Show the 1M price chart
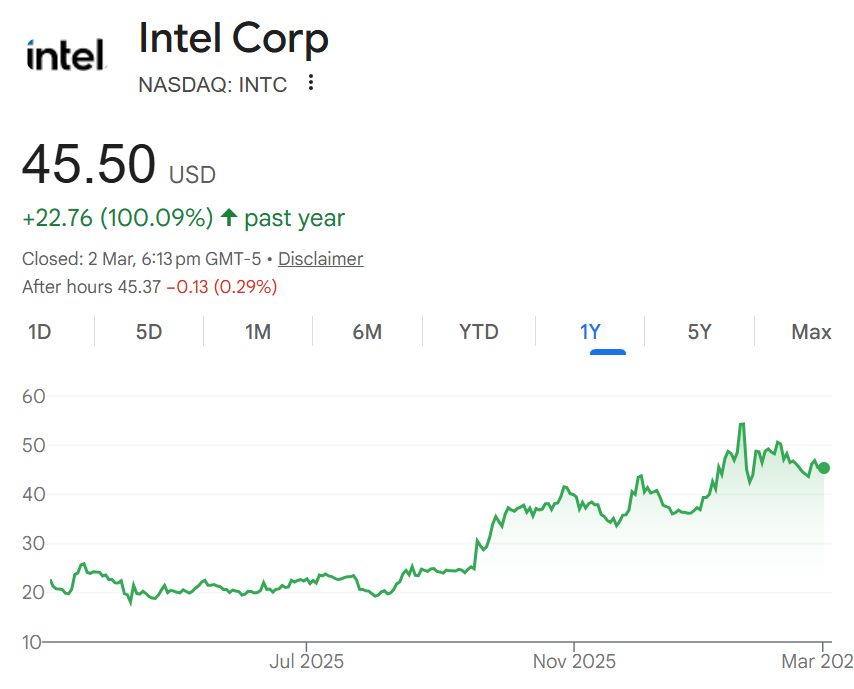The image size is (854, 689). tap(258, 332)
